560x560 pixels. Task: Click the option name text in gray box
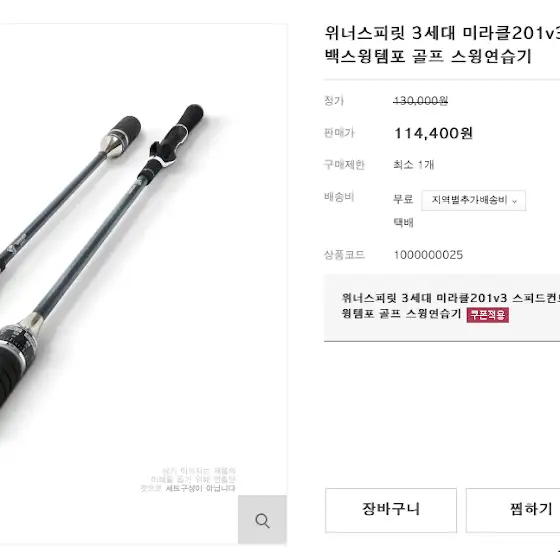pyautogui.click(x=451, y=306)
